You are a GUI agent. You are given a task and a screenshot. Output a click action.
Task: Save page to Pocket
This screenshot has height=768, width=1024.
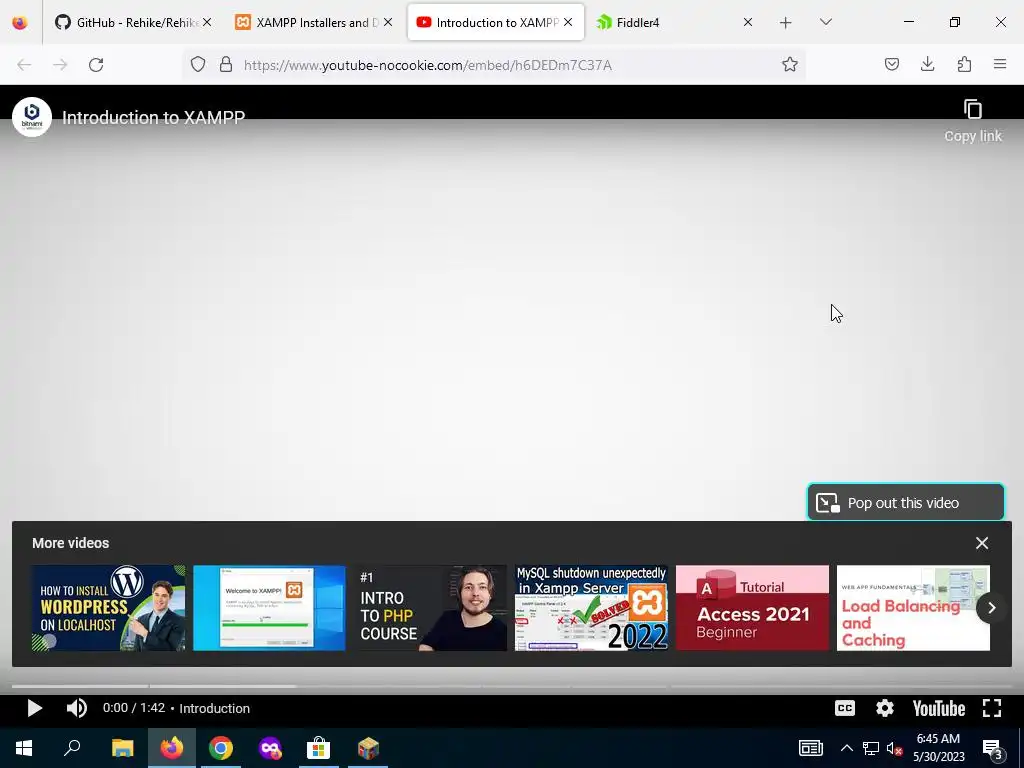(891, 64)
